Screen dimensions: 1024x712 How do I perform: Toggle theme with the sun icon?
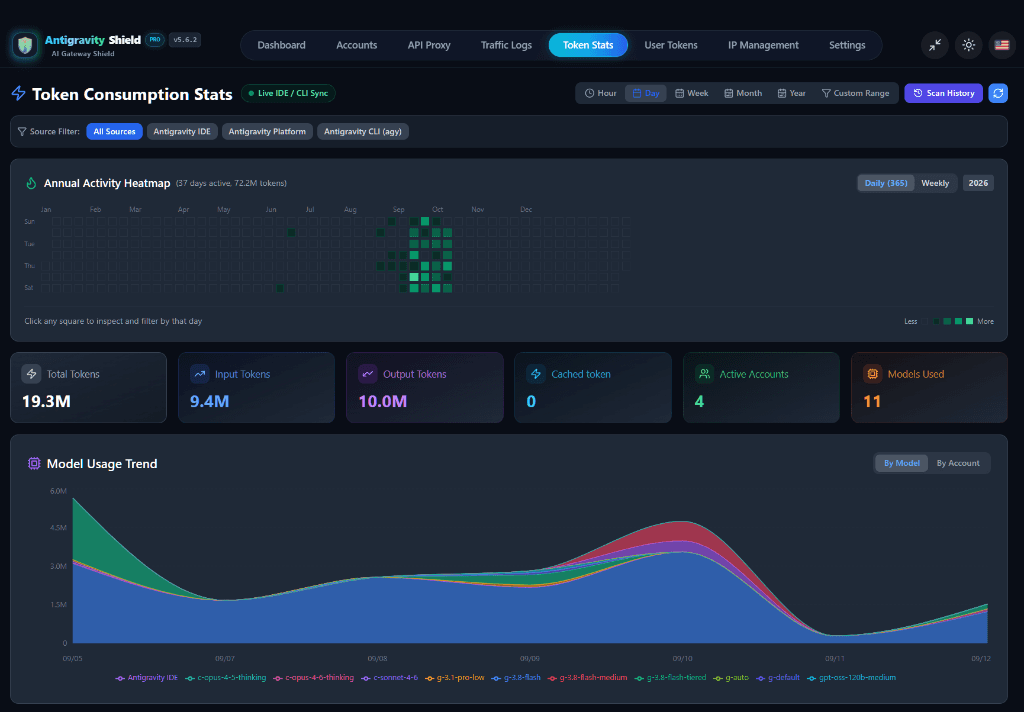click(968, 45)
